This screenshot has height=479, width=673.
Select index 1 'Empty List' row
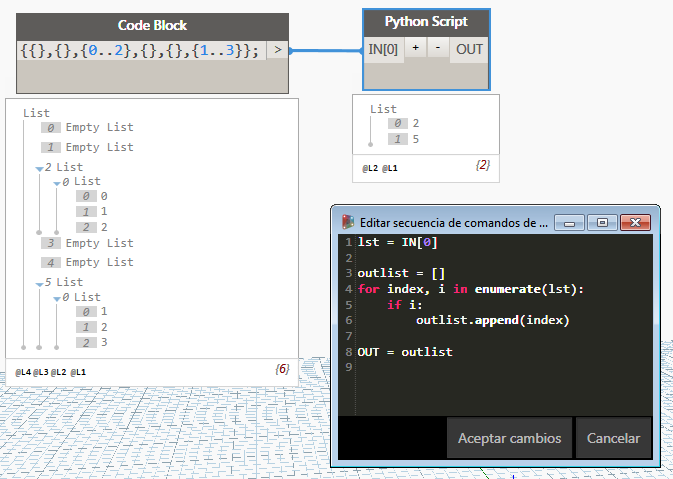87,147
